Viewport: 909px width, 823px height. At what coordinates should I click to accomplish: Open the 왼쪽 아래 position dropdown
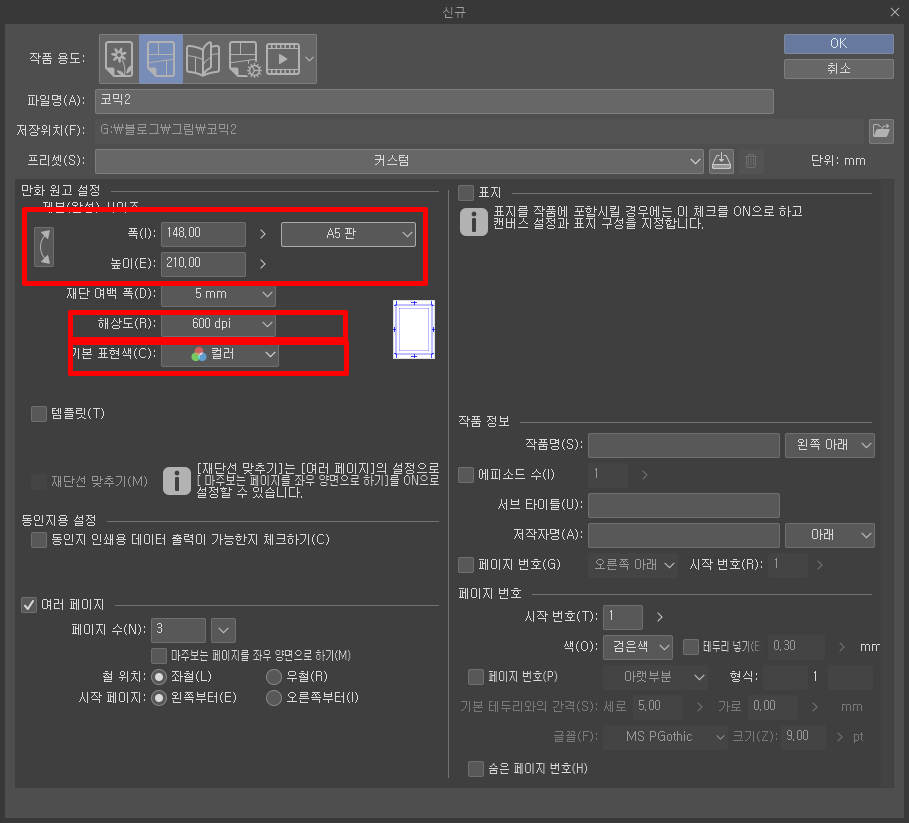point(830,445)
